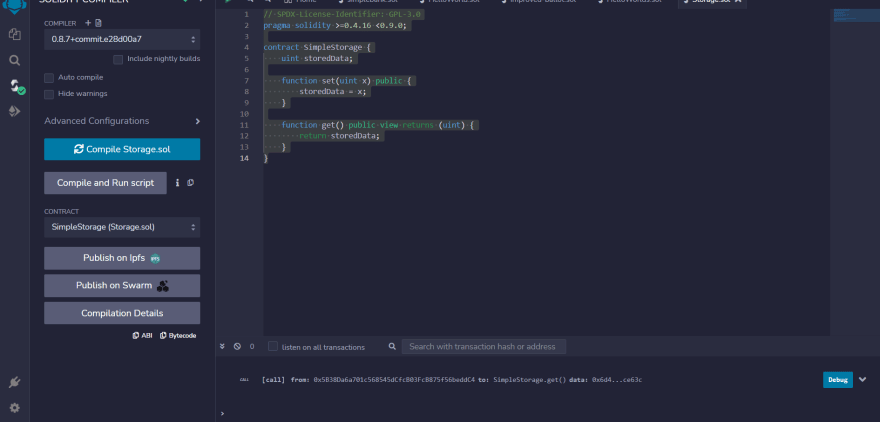Click the from address 0x5B38Da6a in terminal
This screenshot has width=880, height=422.
coord(394,380)
